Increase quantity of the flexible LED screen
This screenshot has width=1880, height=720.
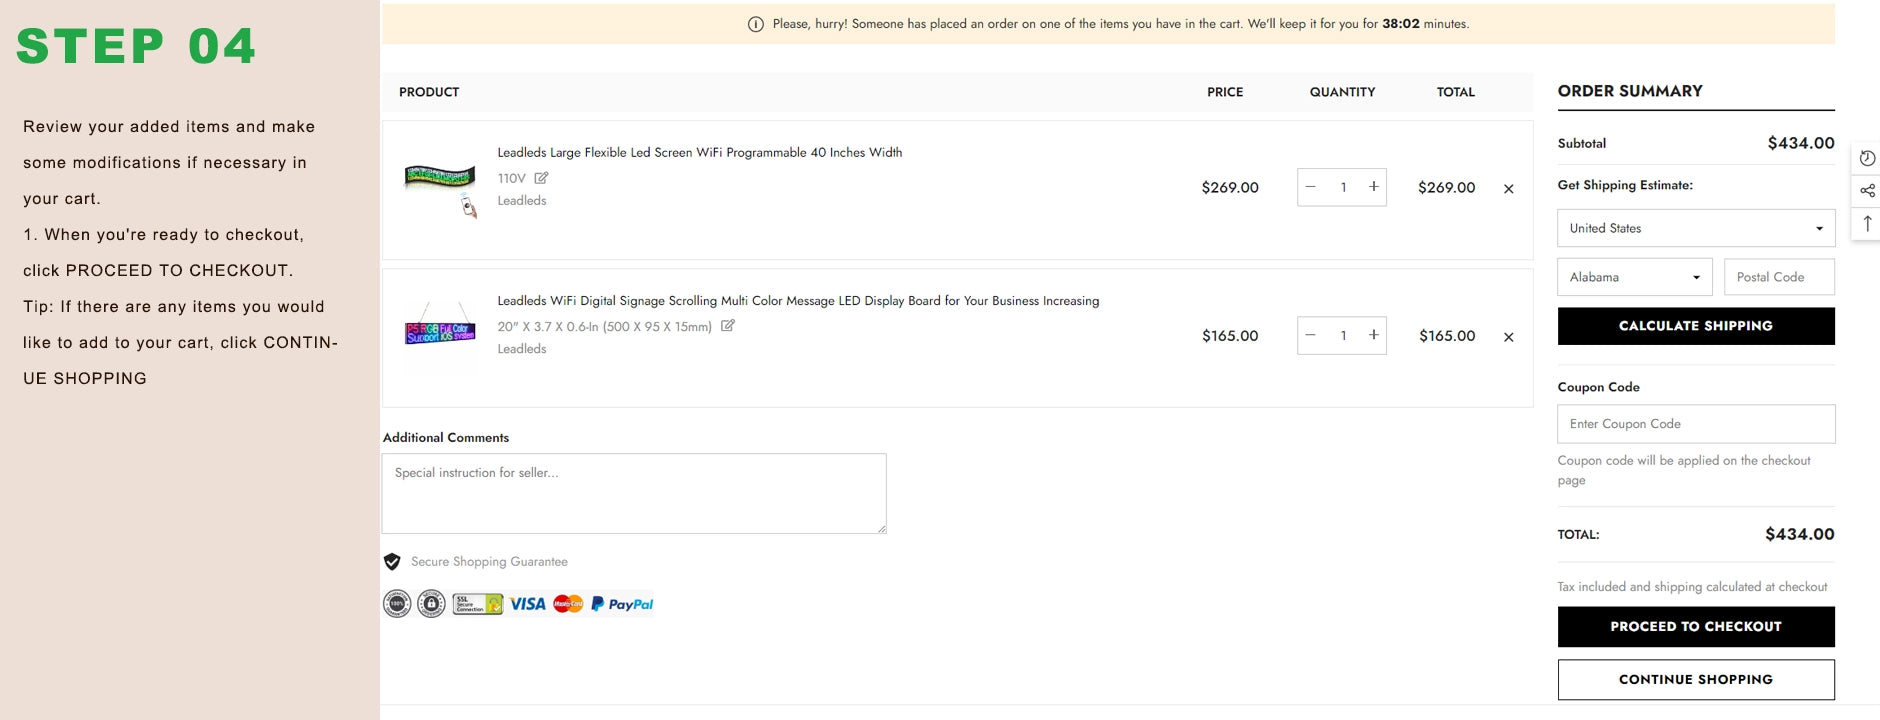click(x=1374, y=187)
